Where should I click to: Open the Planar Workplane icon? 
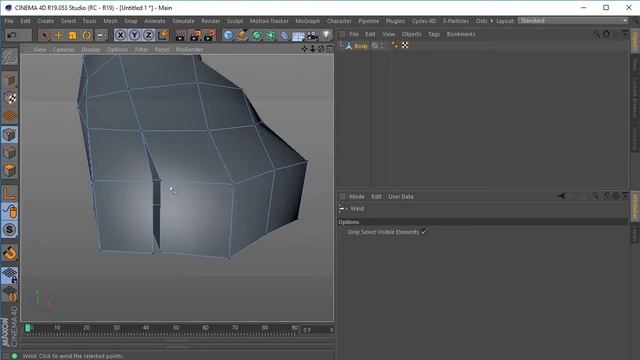pyautogui.click(x=9, y=293)
